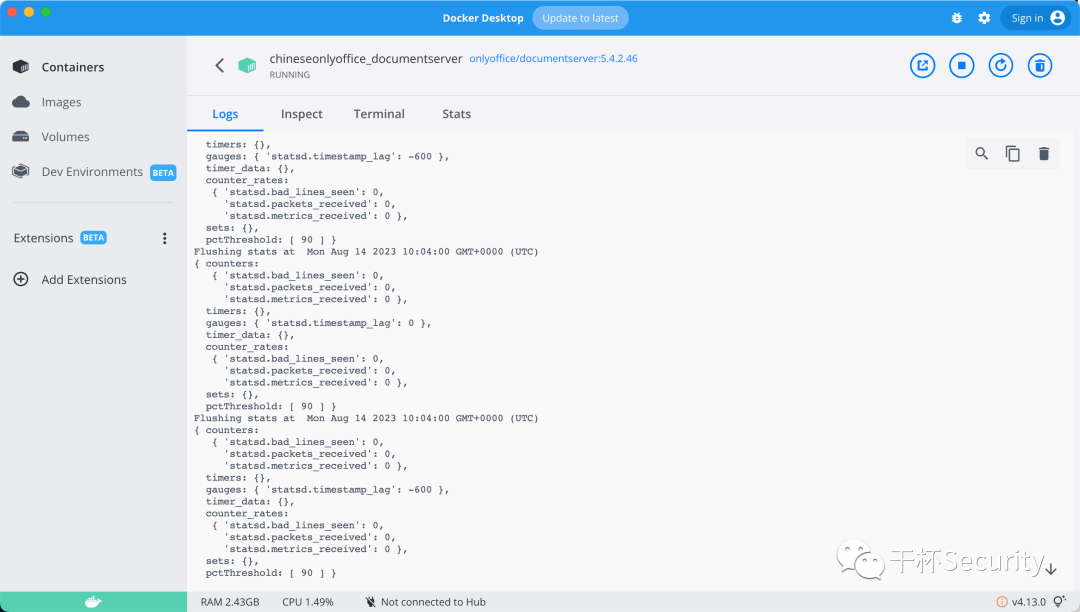Copy logs to clipboard
This screenshot has height=612, width=1080.
click(1012, 154)
